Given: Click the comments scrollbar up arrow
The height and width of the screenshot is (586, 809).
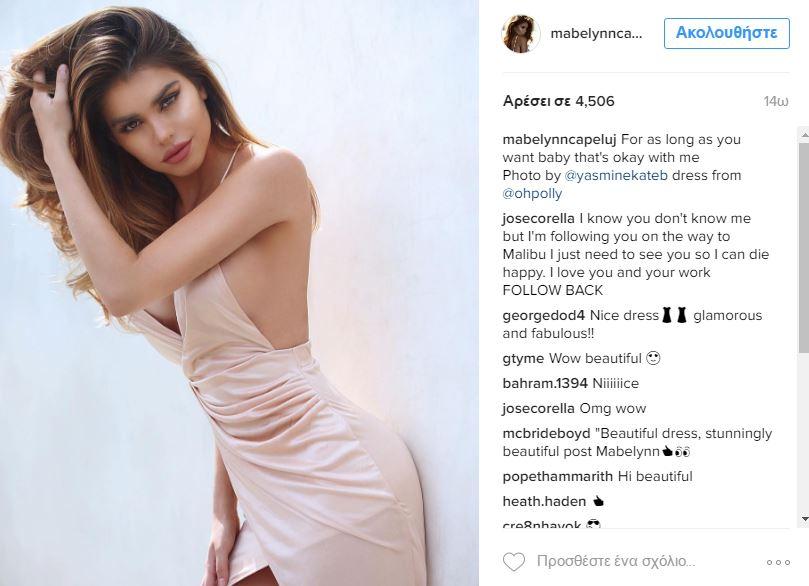Looking at the screenshot, I should tap(804, 135).
